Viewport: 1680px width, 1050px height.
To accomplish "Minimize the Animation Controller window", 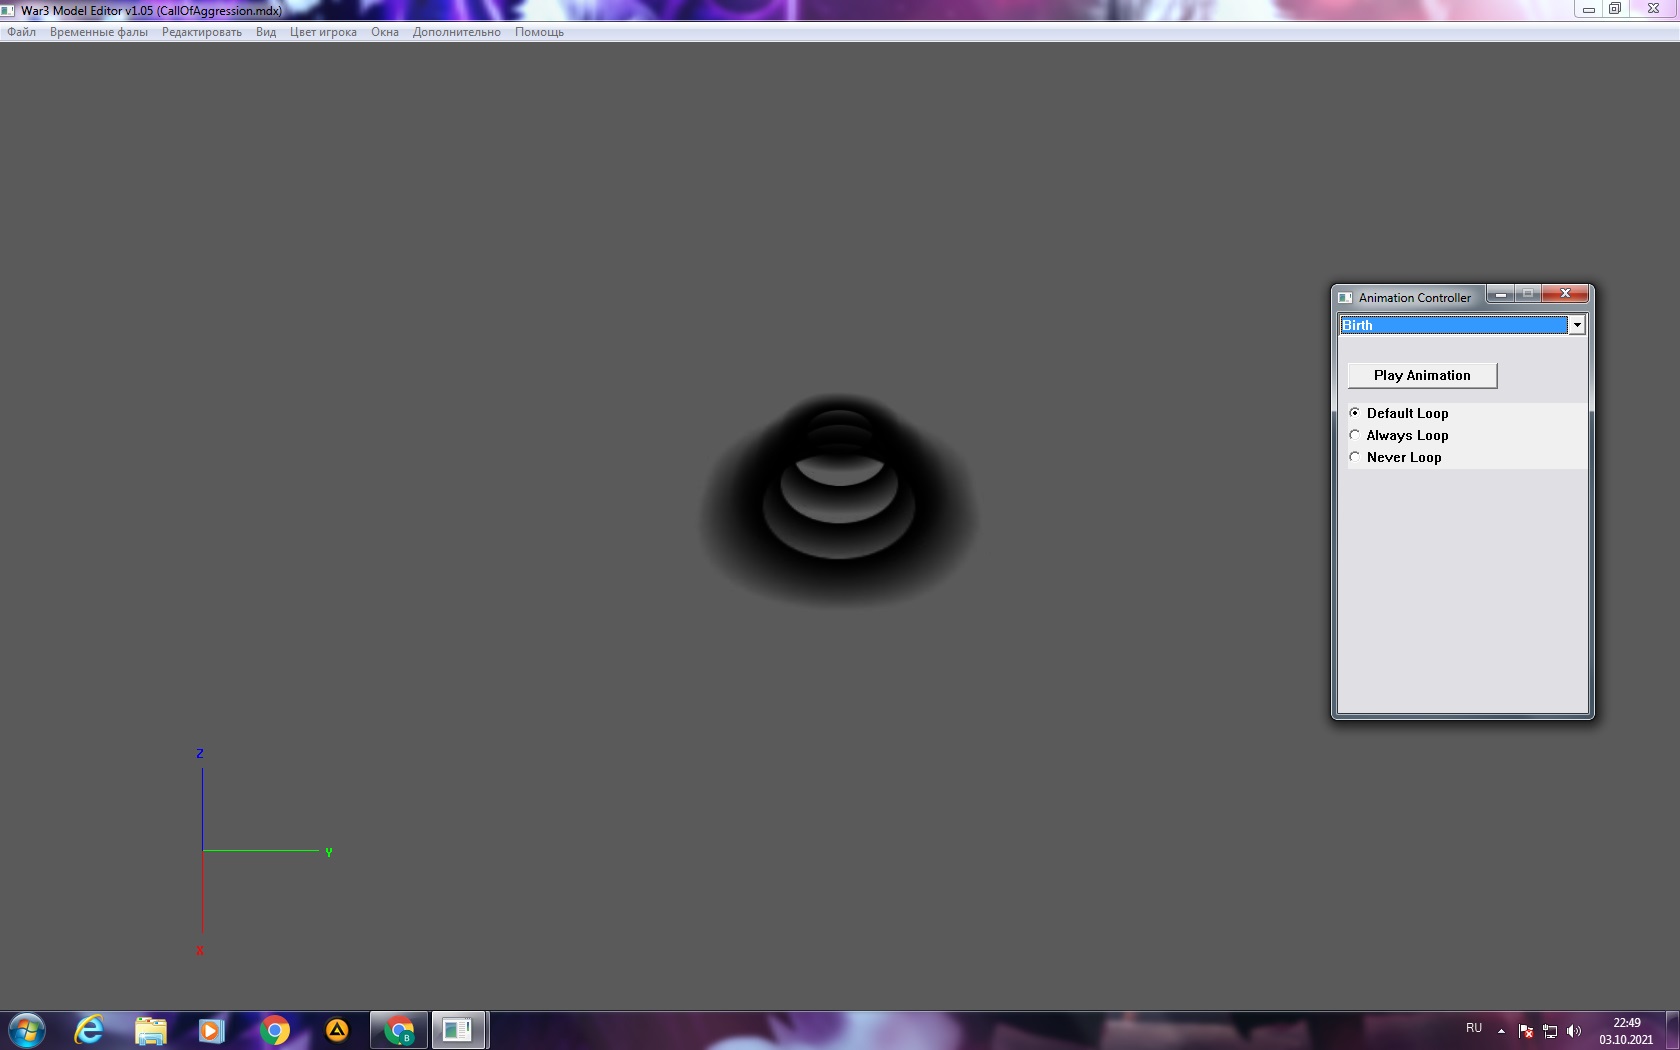I will click(1500, 294).
